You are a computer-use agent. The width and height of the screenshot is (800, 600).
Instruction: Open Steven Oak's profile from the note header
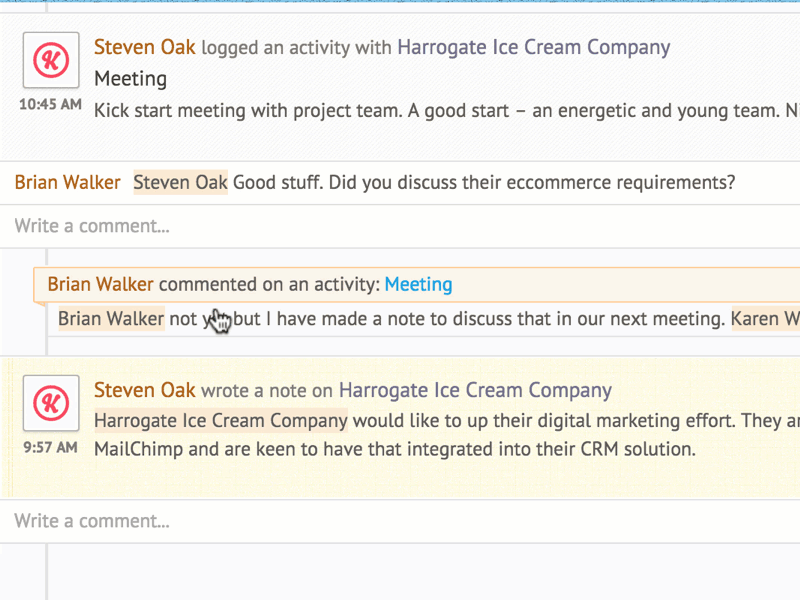[x=144, y=390]
